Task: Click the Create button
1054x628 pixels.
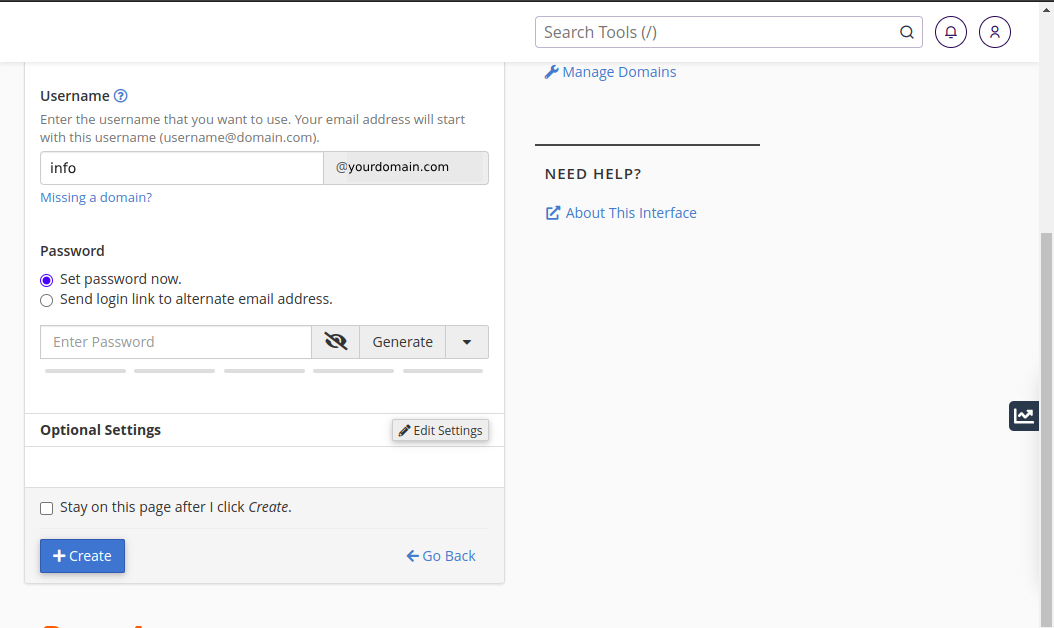Action: click(x=82, y=556)
